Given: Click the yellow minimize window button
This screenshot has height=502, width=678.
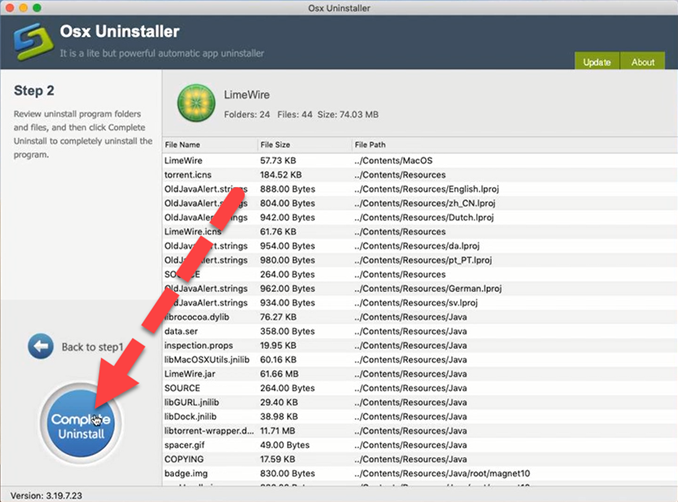Looking at the screenshot, I should click(x=23, y=7).
